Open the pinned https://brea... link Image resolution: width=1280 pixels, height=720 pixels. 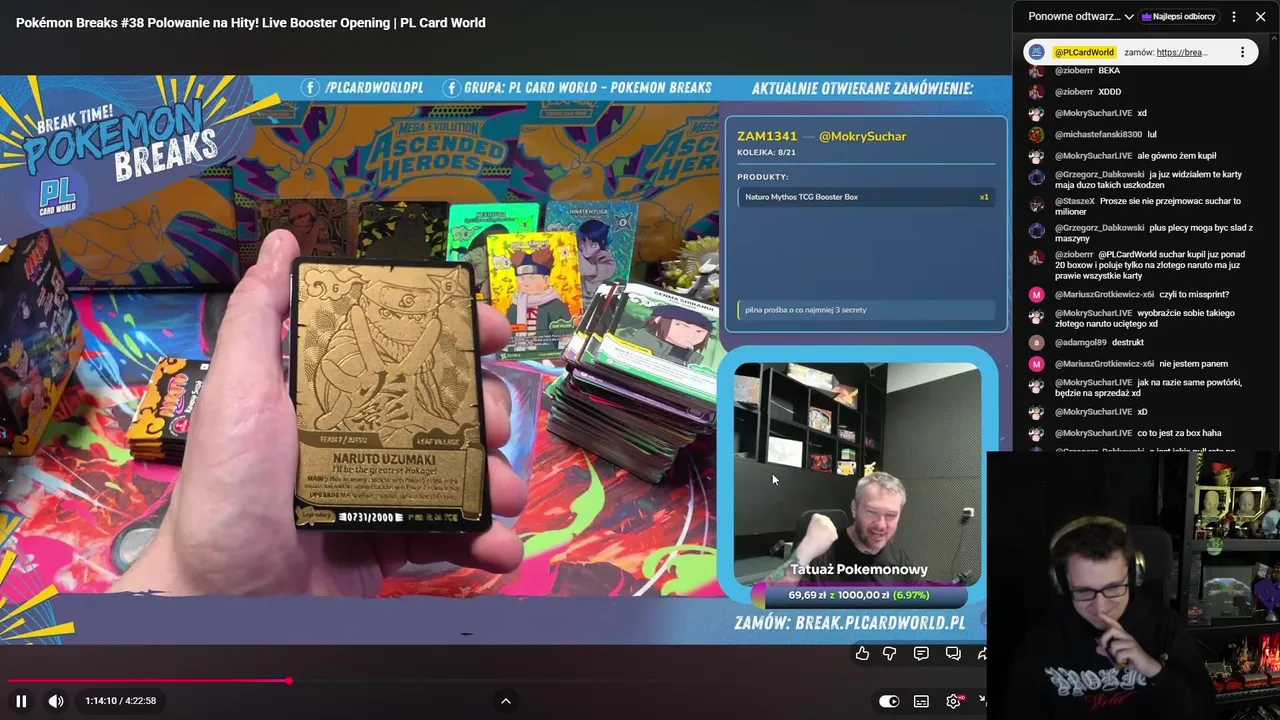pos(1182,52)
